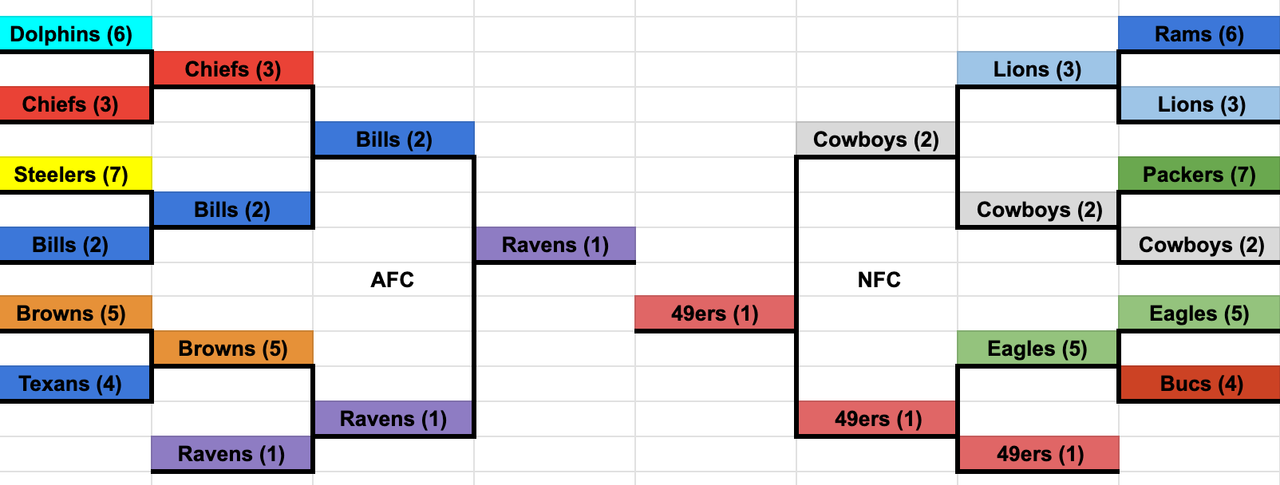
Task: Select the Packers (7) green cell
Action: click(x=1199, y=175)
